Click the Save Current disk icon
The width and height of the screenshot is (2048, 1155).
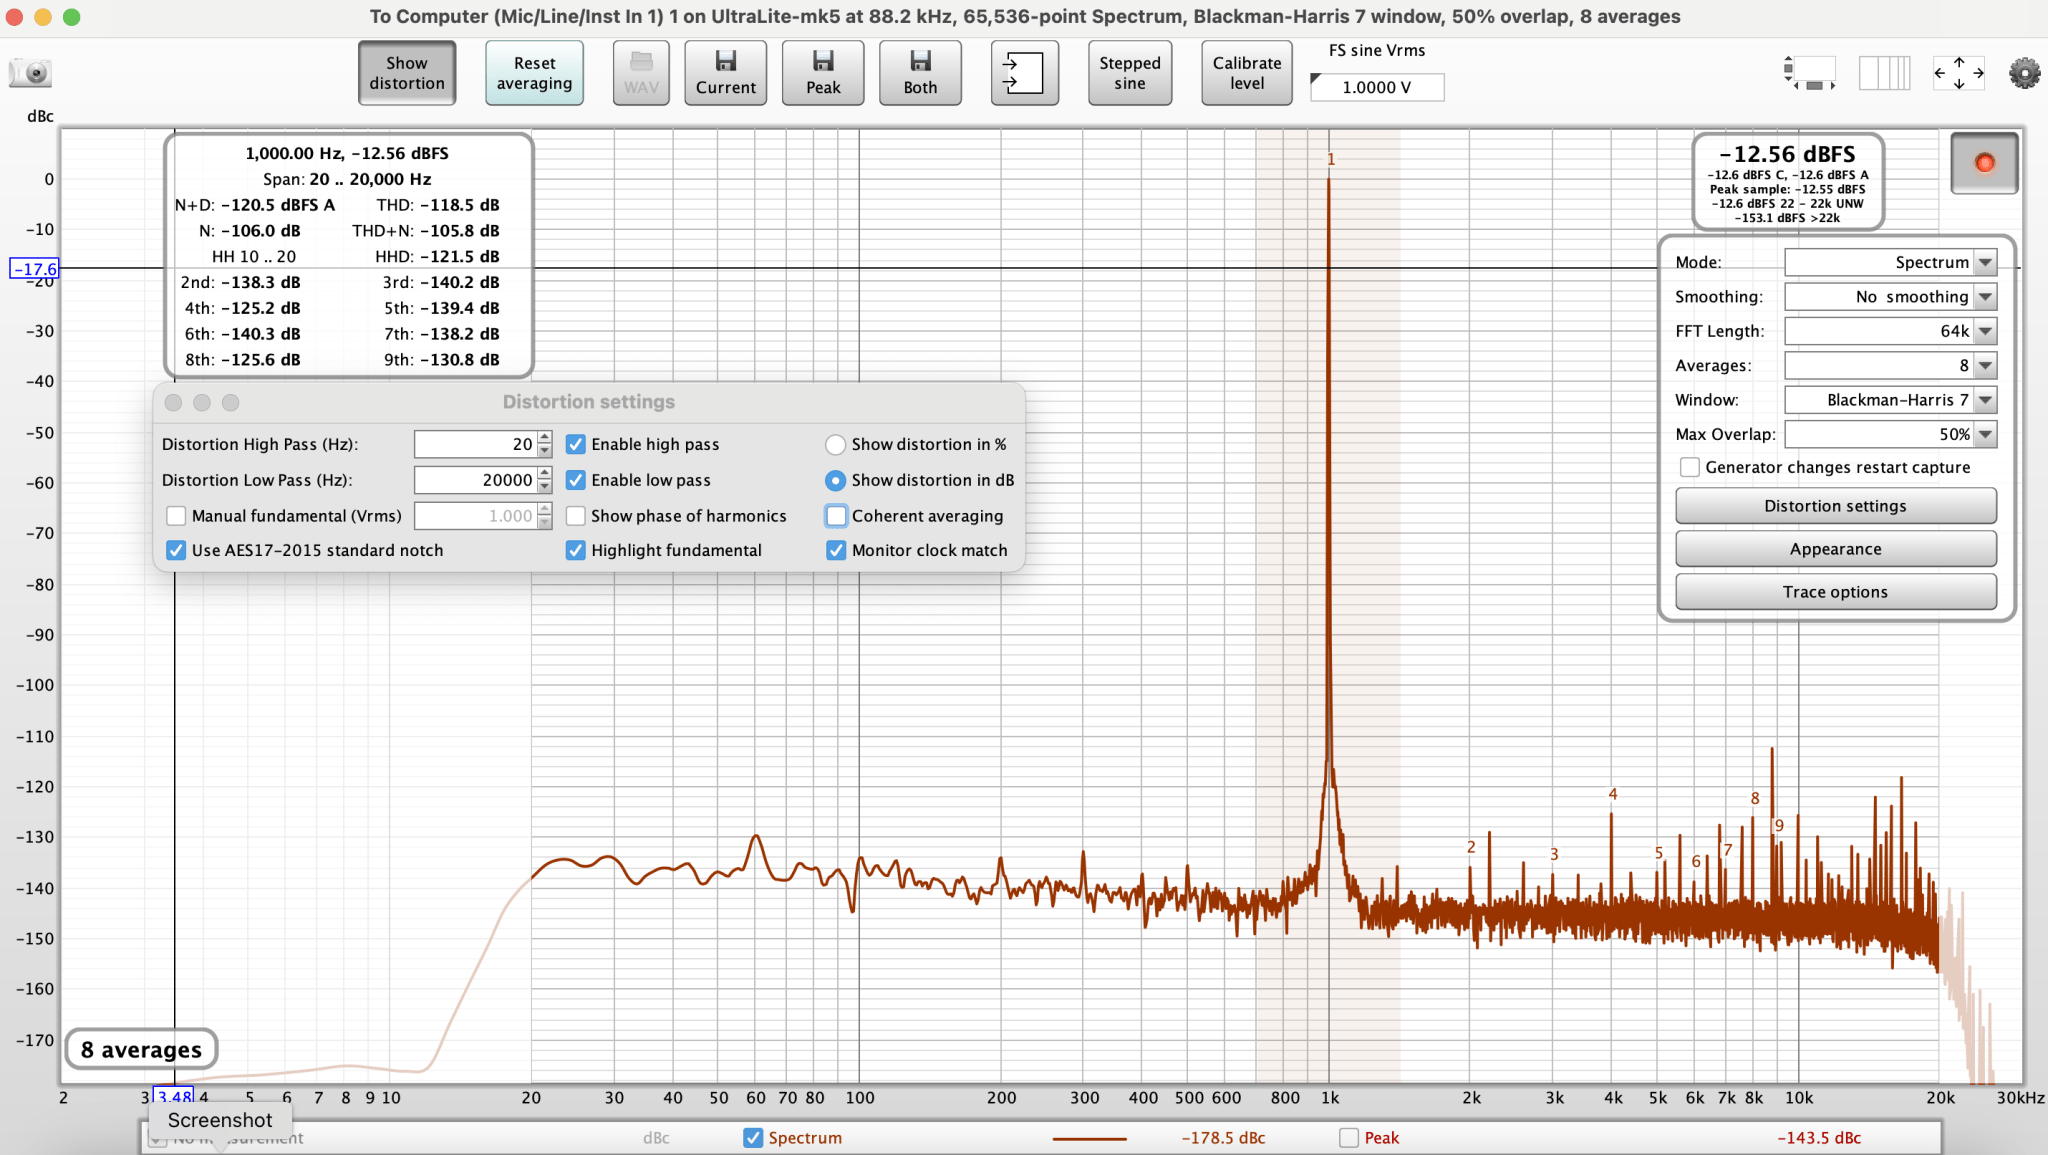coord(725,73)
